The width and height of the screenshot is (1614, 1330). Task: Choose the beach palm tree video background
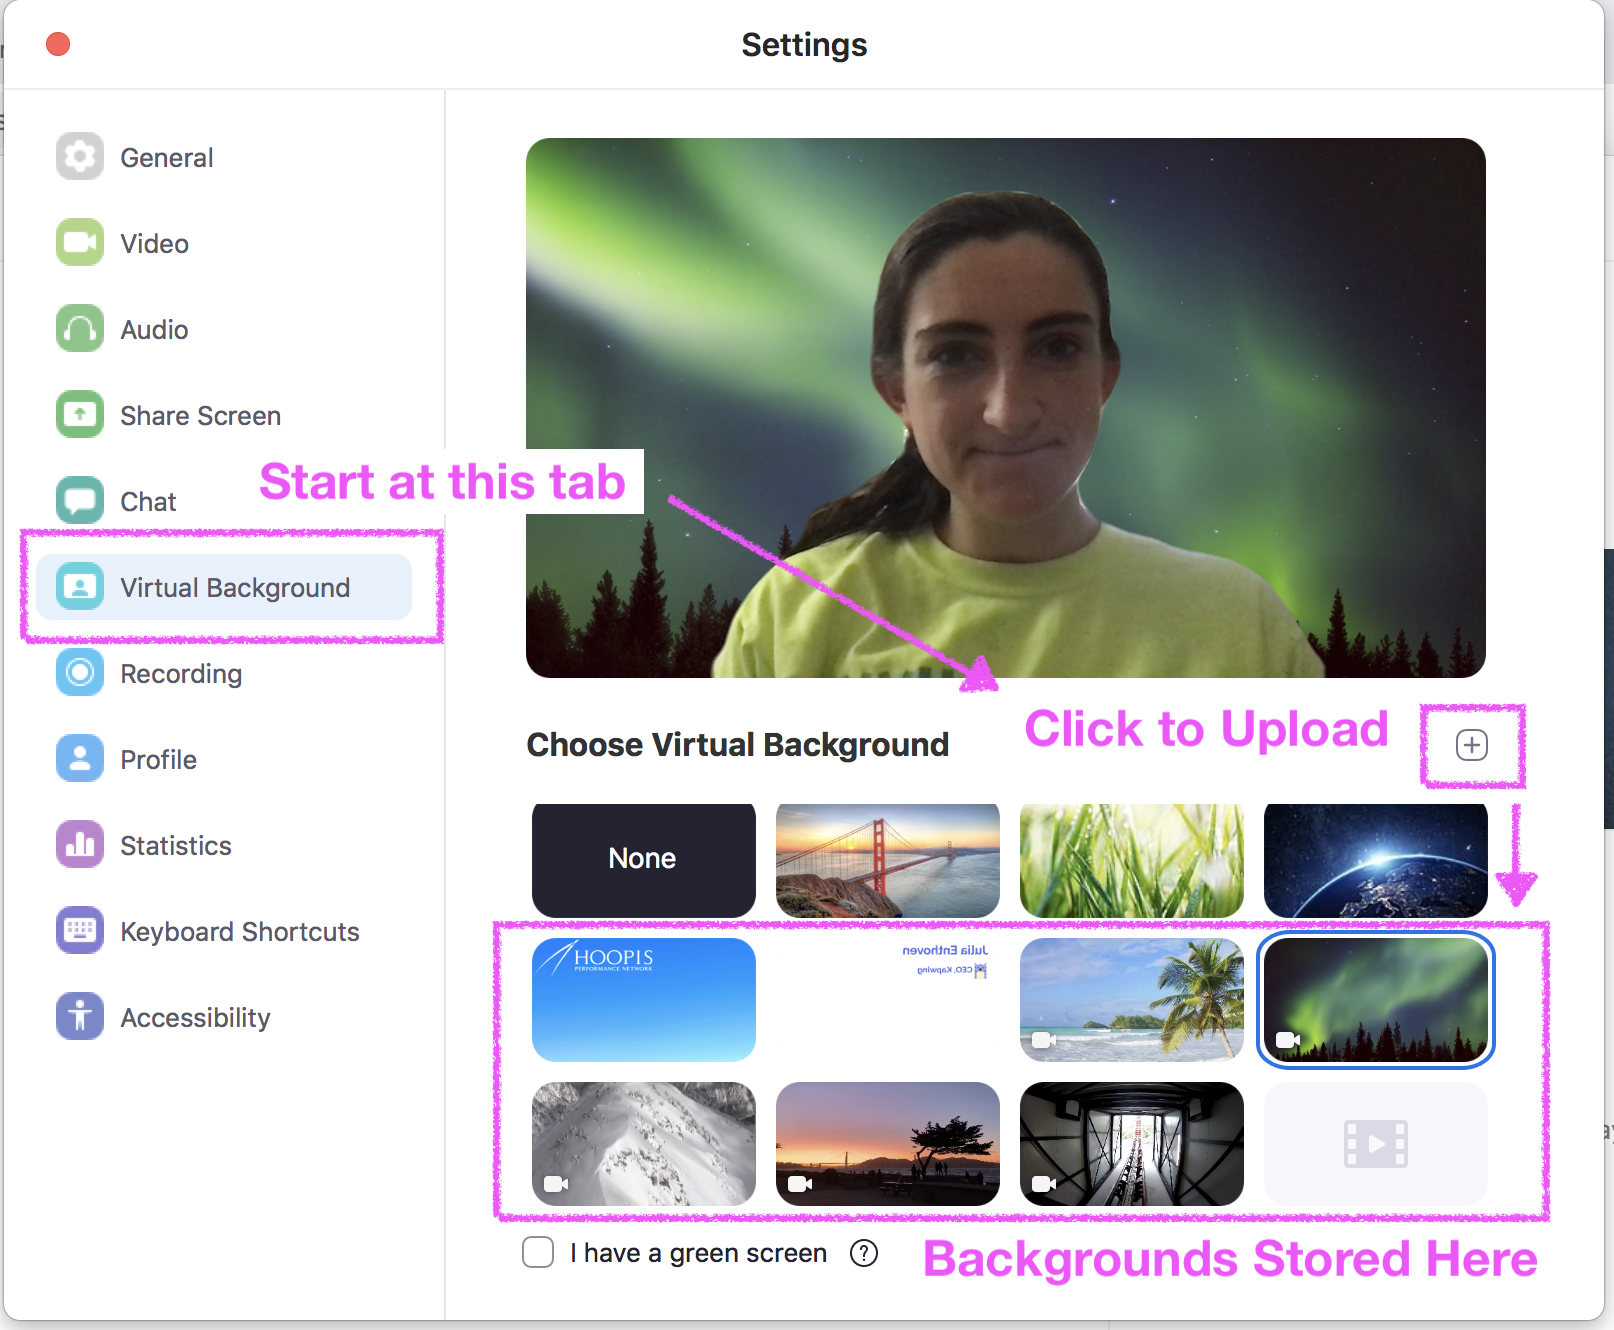[x=1131, y=999]
